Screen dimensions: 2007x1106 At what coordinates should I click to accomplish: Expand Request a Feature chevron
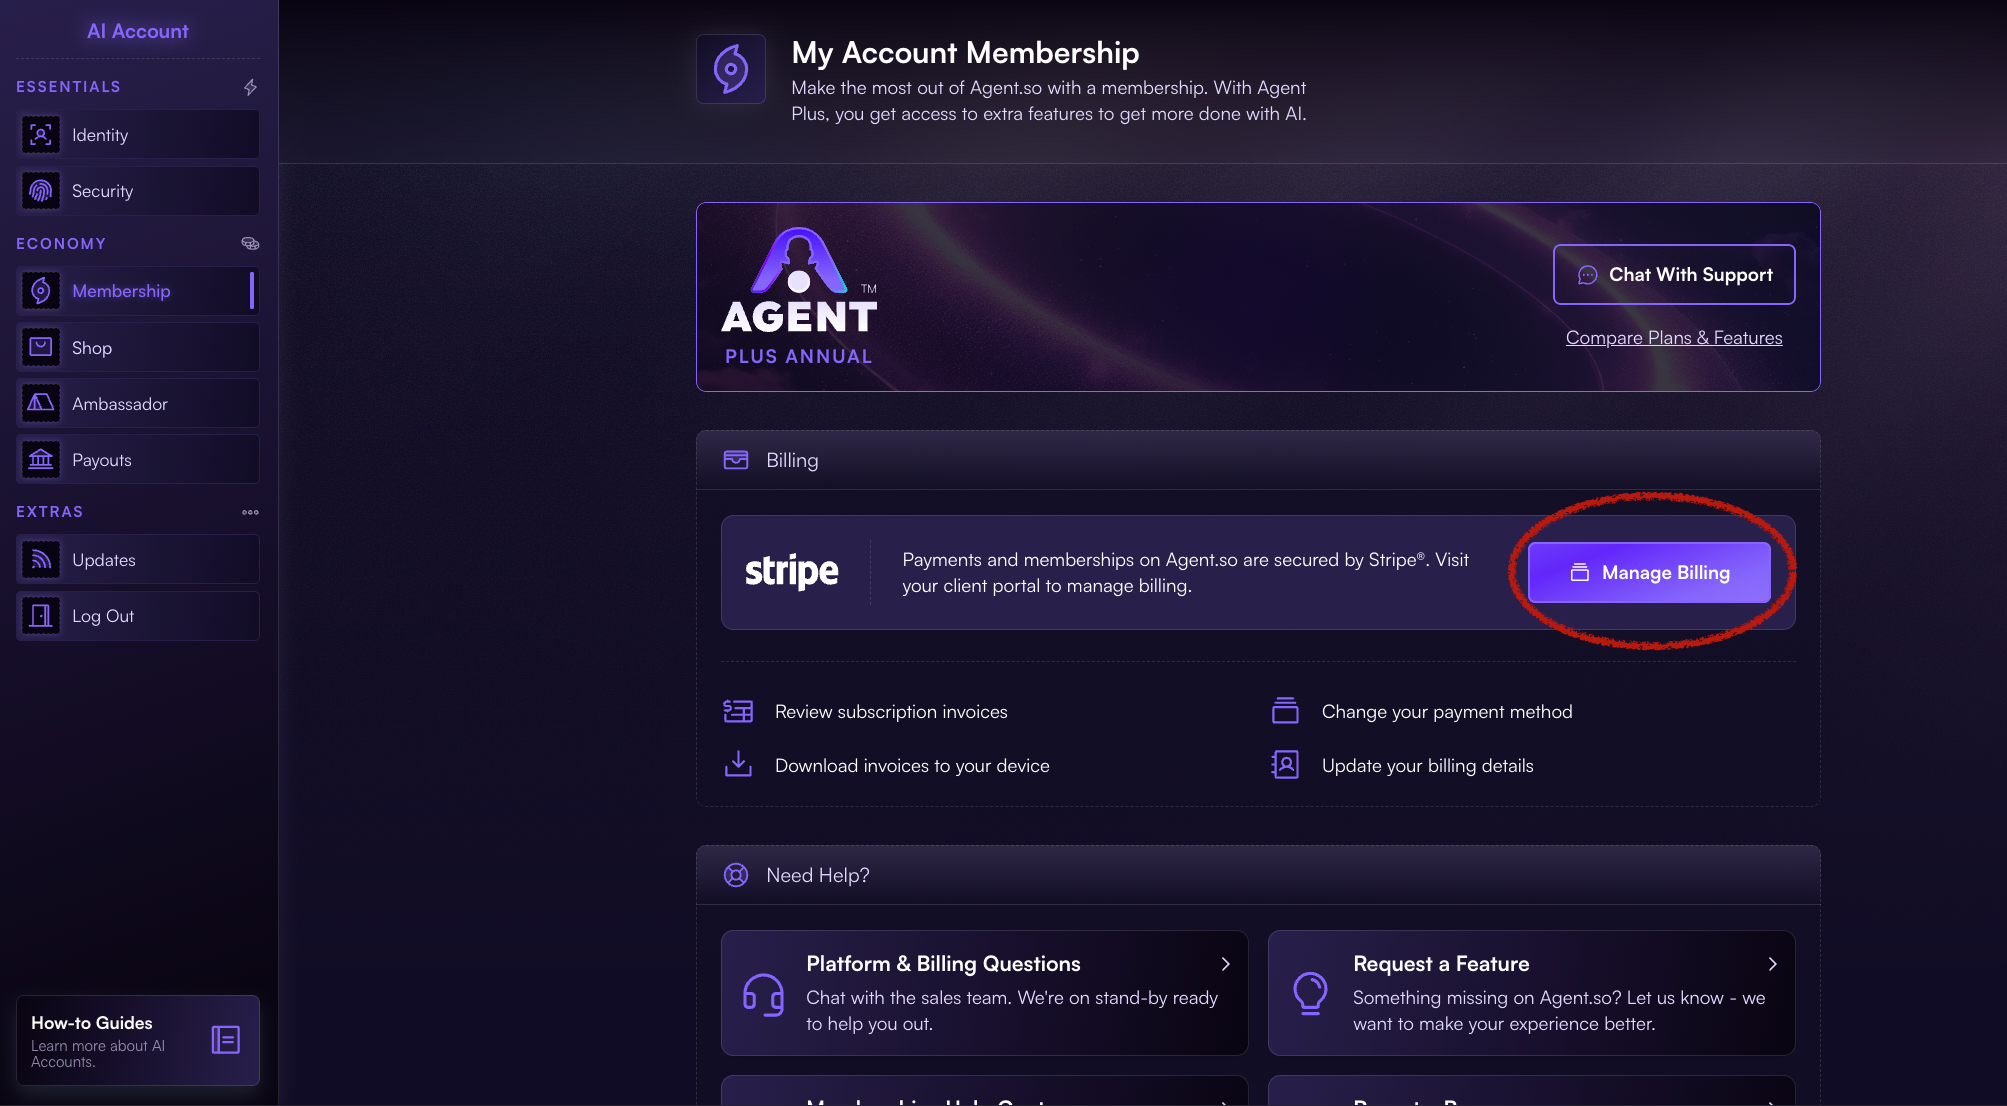1772,964
